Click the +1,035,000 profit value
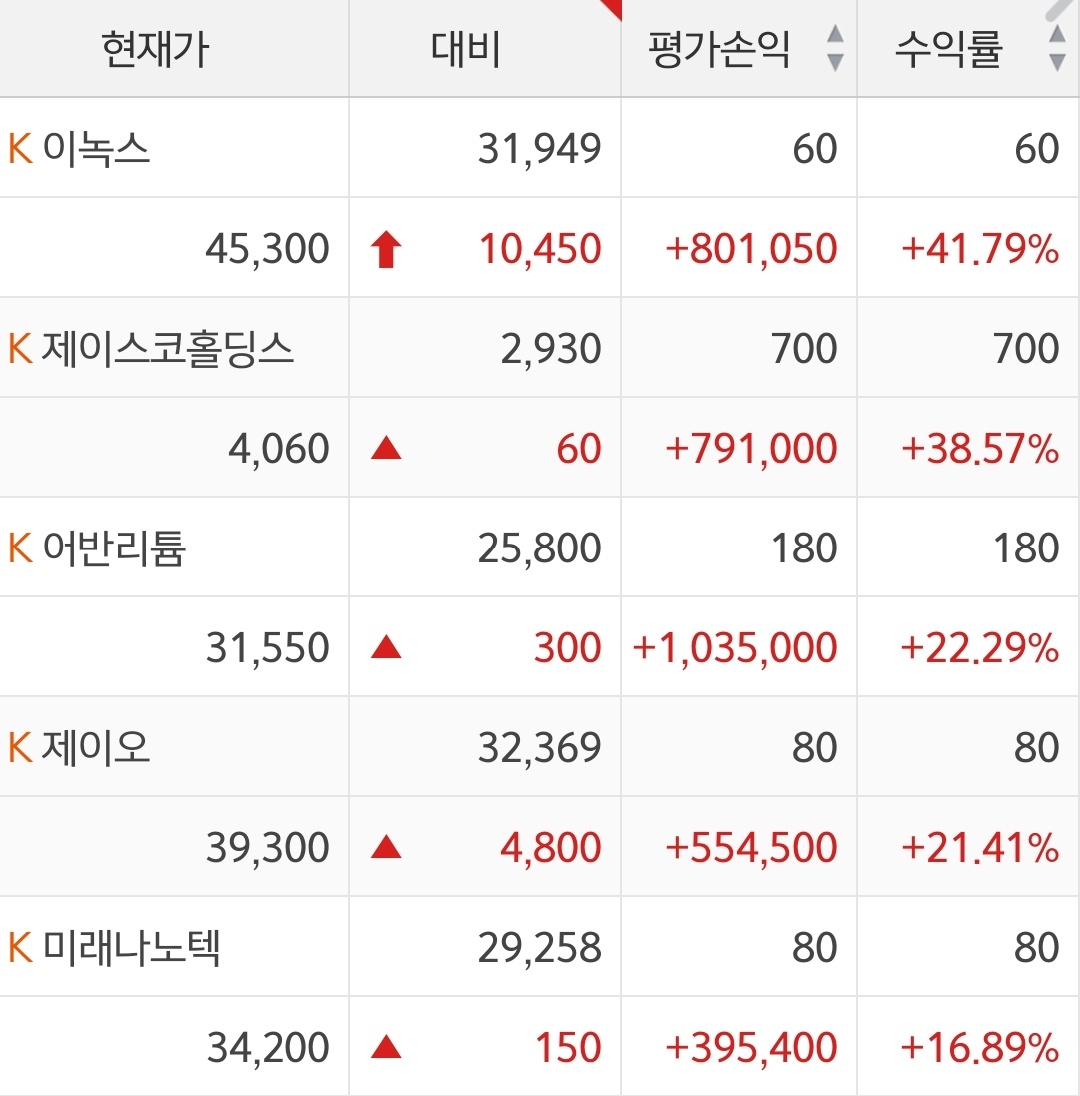Screen dimensions: 1080x1096 735,648
